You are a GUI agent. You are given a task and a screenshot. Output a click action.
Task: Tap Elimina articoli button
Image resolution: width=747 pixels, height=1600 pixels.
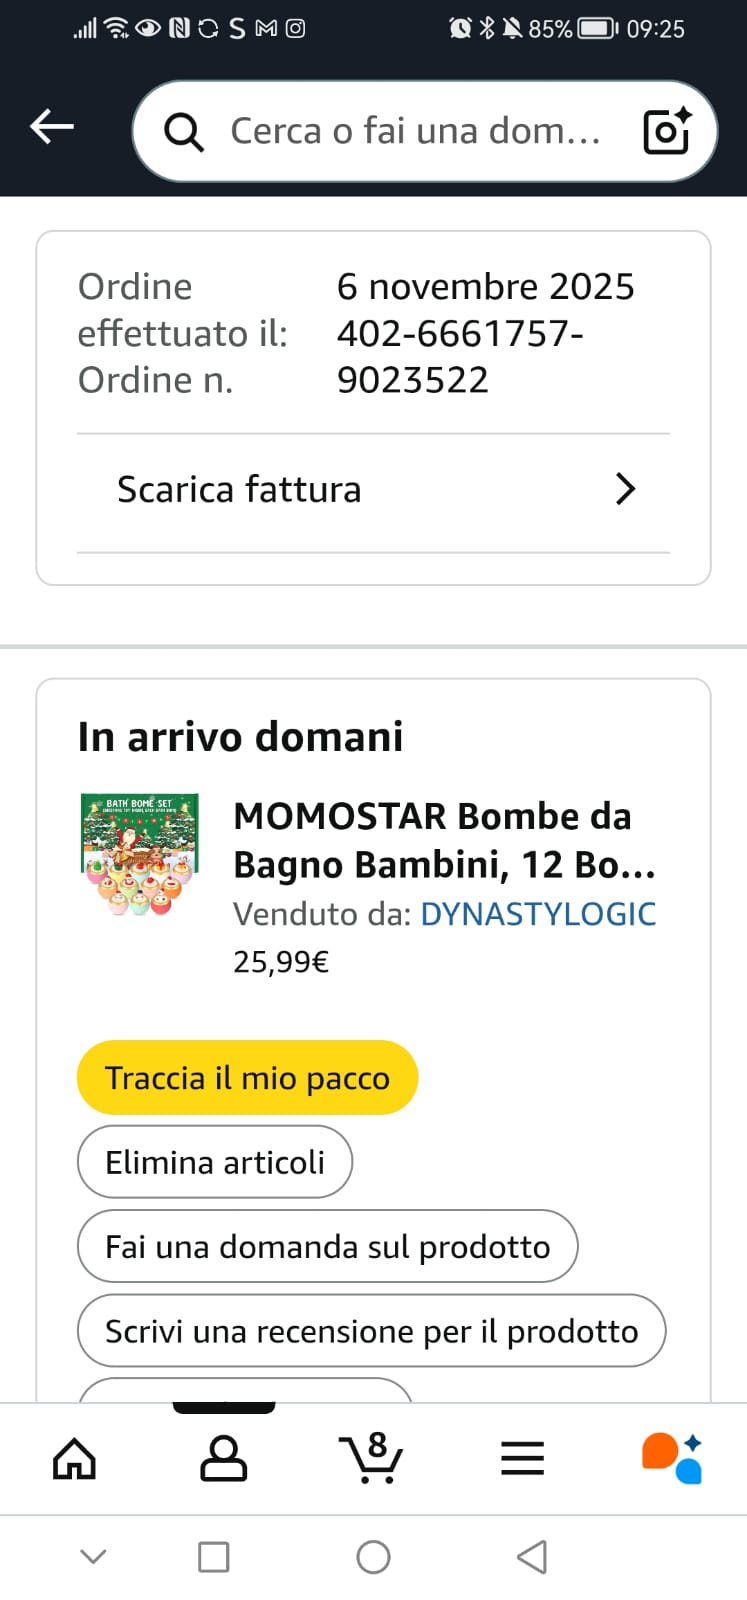pyautogui.click(x=215, y=1162)
